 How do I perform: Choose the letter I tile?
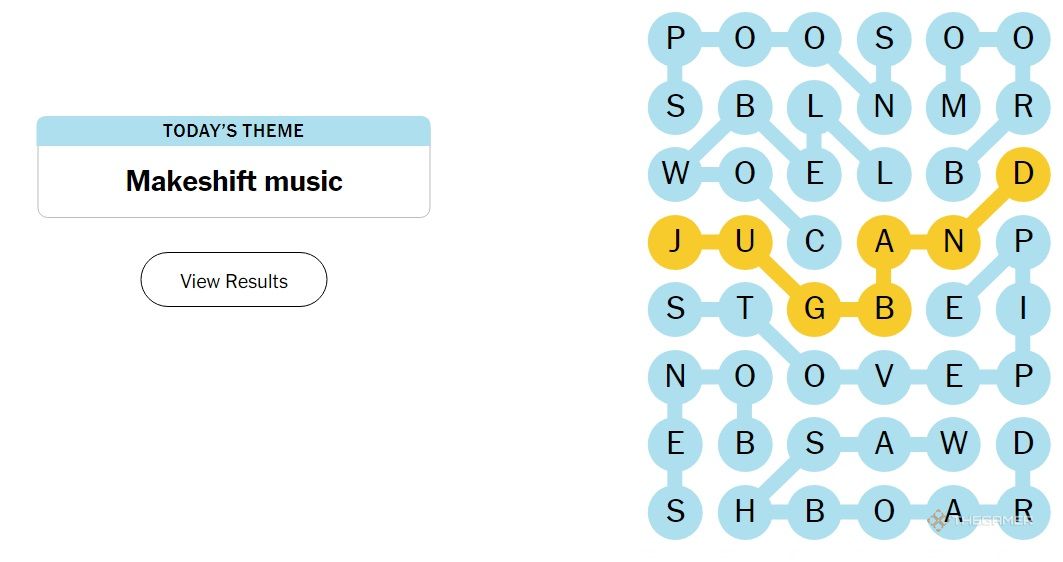[1023, 309]
